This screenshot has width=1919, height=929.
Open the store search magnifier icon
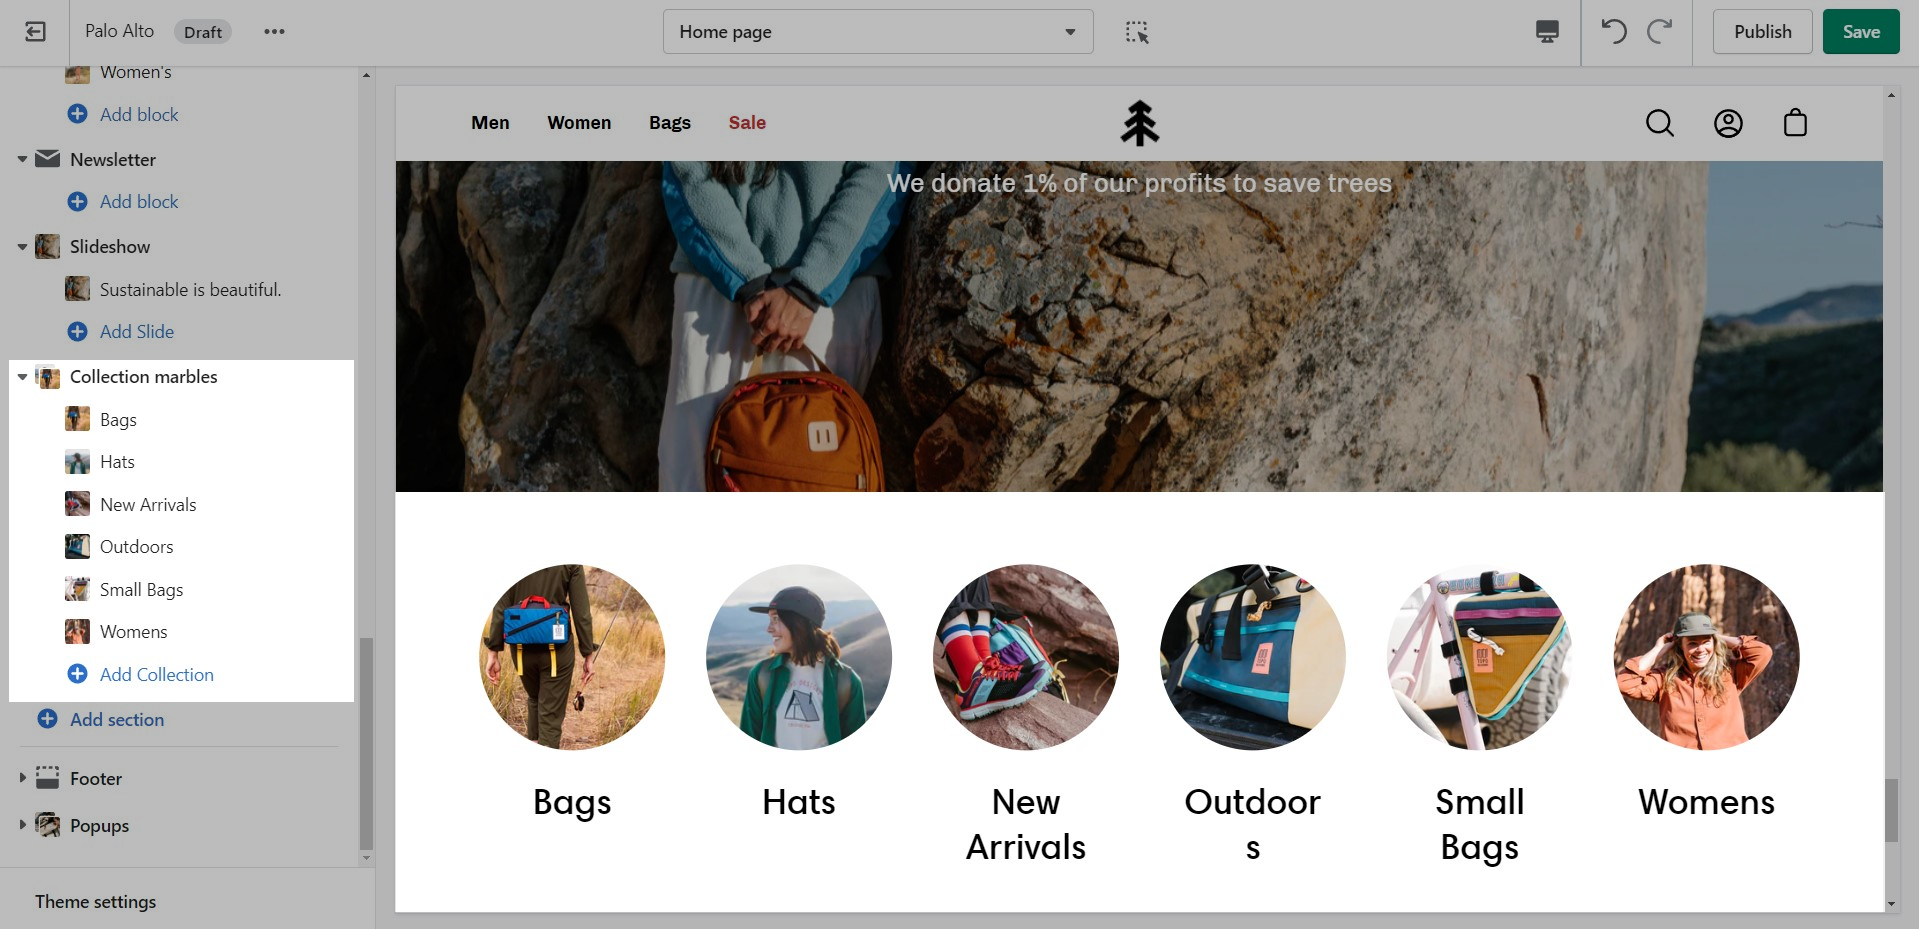(x=1660, y=123)
